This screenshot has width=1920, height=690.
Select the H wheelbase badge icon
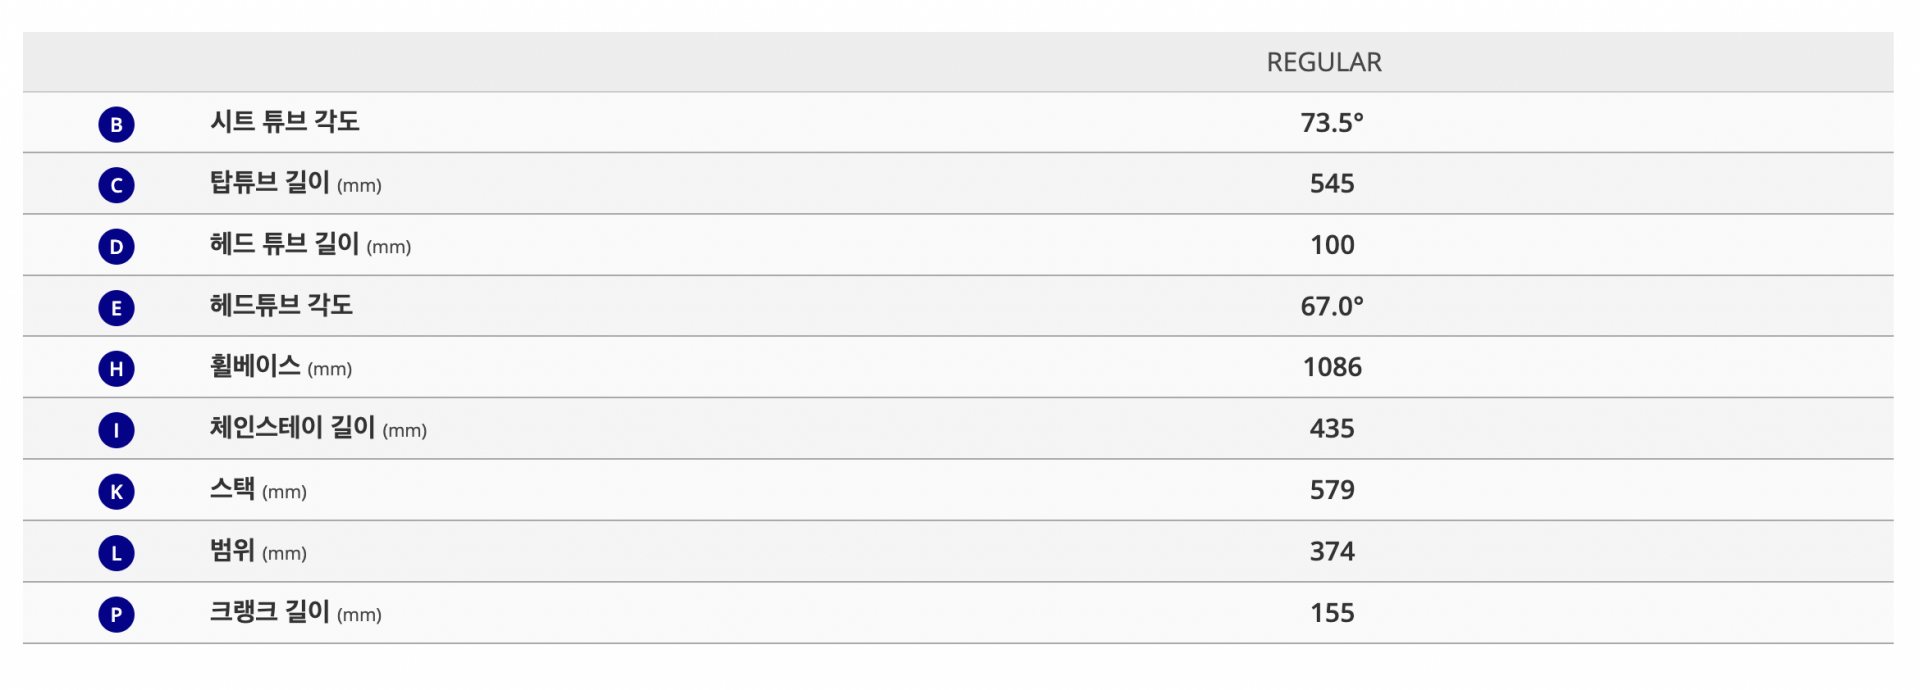click(x=116, y=369)
